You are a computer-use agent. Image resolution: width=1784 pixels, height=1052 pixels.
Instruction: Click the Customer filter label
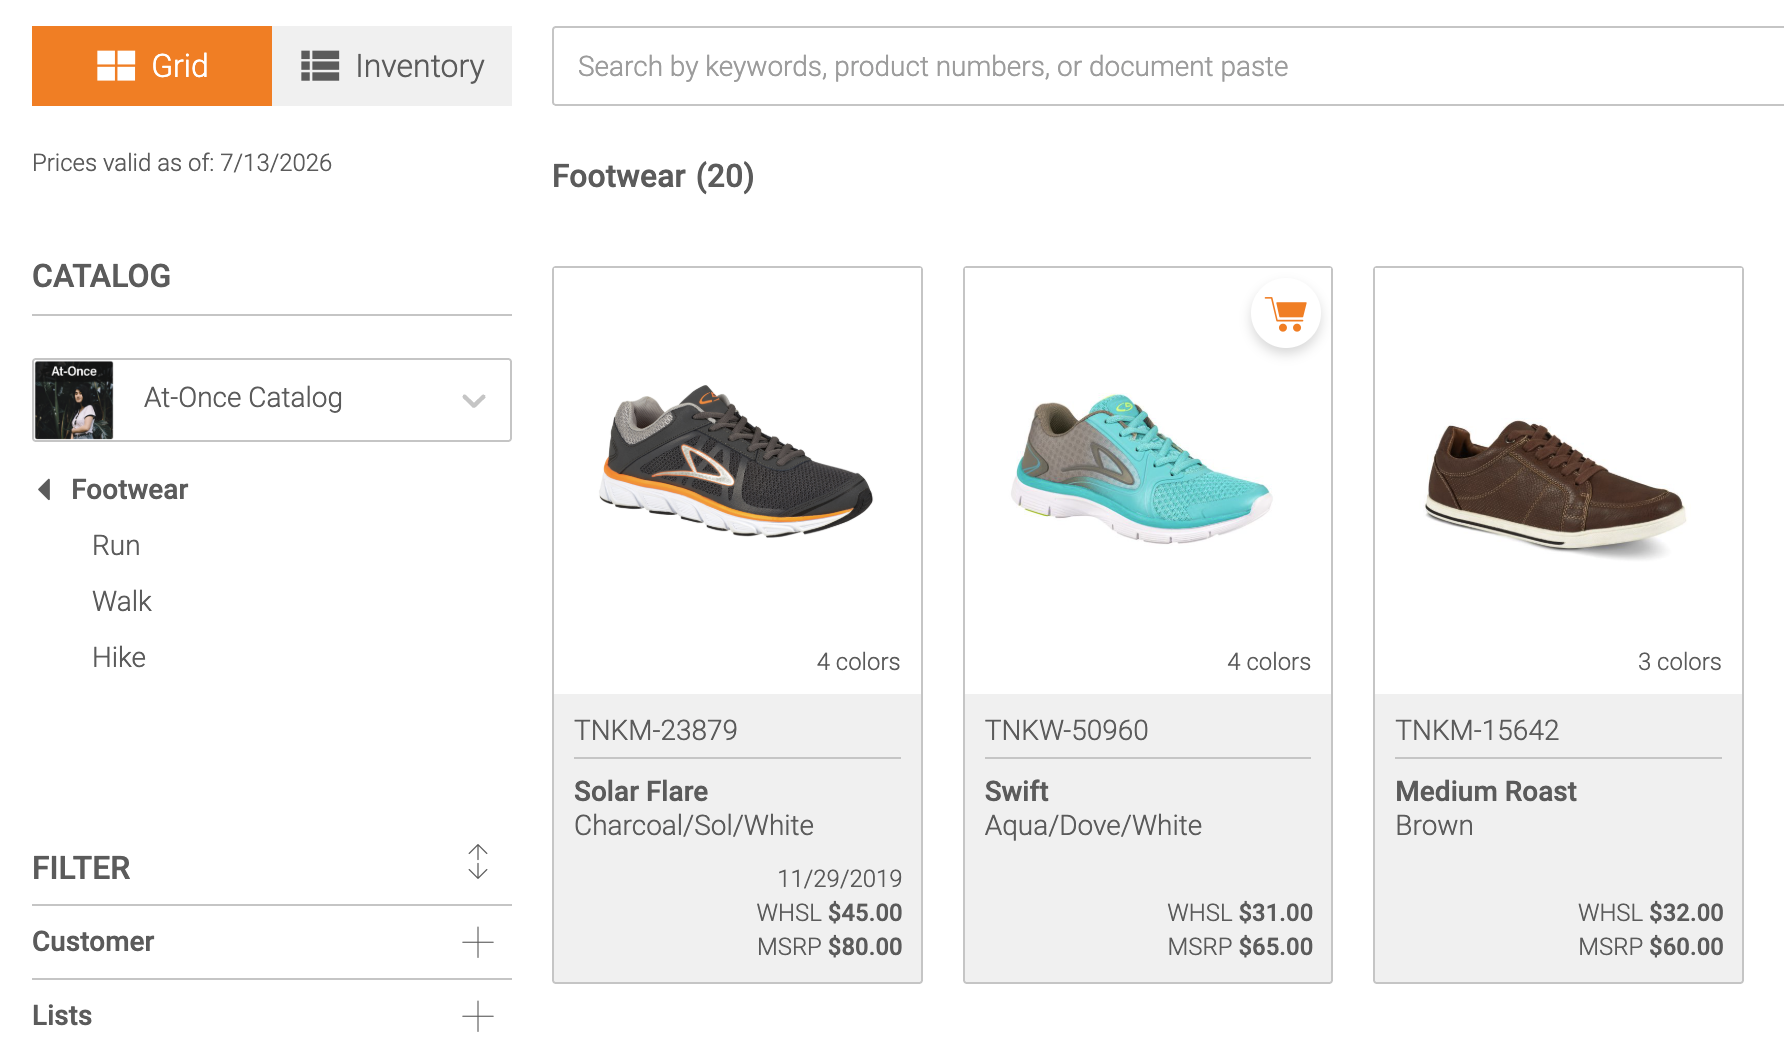click(x=93, y=942)
